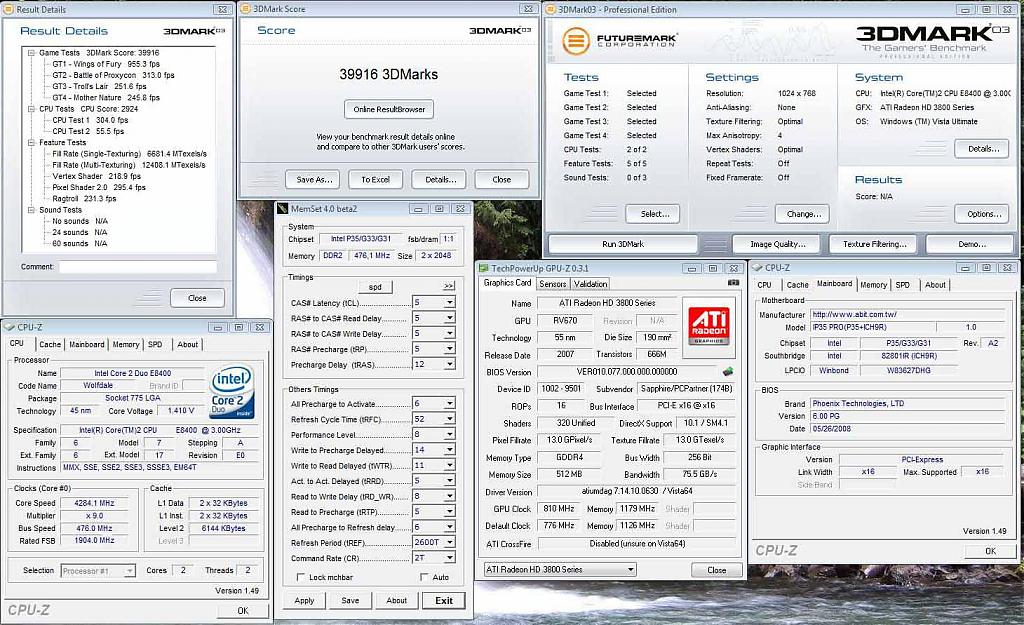Viewport: 1024px width, 625px height.
Task: Click OK in the CPU-Z mainboard window
Action: coord(991,551)
